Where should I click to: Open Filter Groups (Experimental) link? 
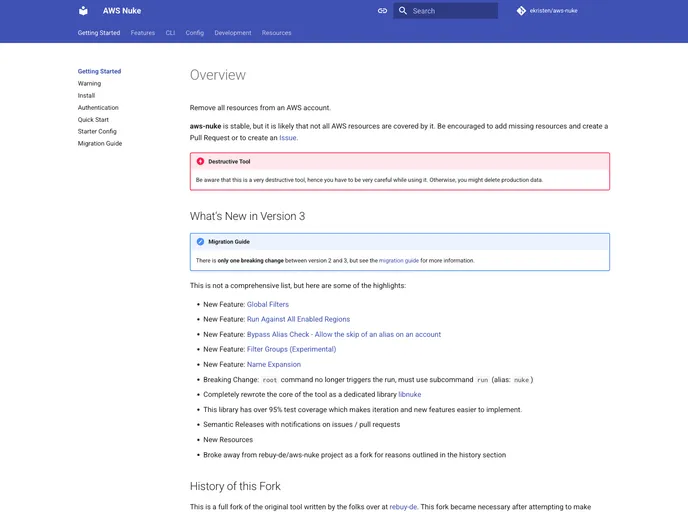[291, 349]
